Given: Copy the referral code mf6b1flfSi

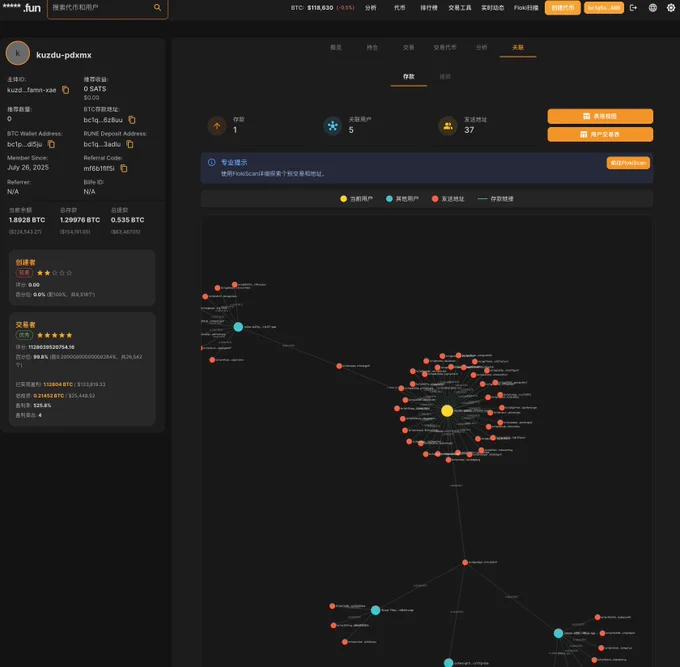Looking at the screenshot, I should tap(124, 168).
